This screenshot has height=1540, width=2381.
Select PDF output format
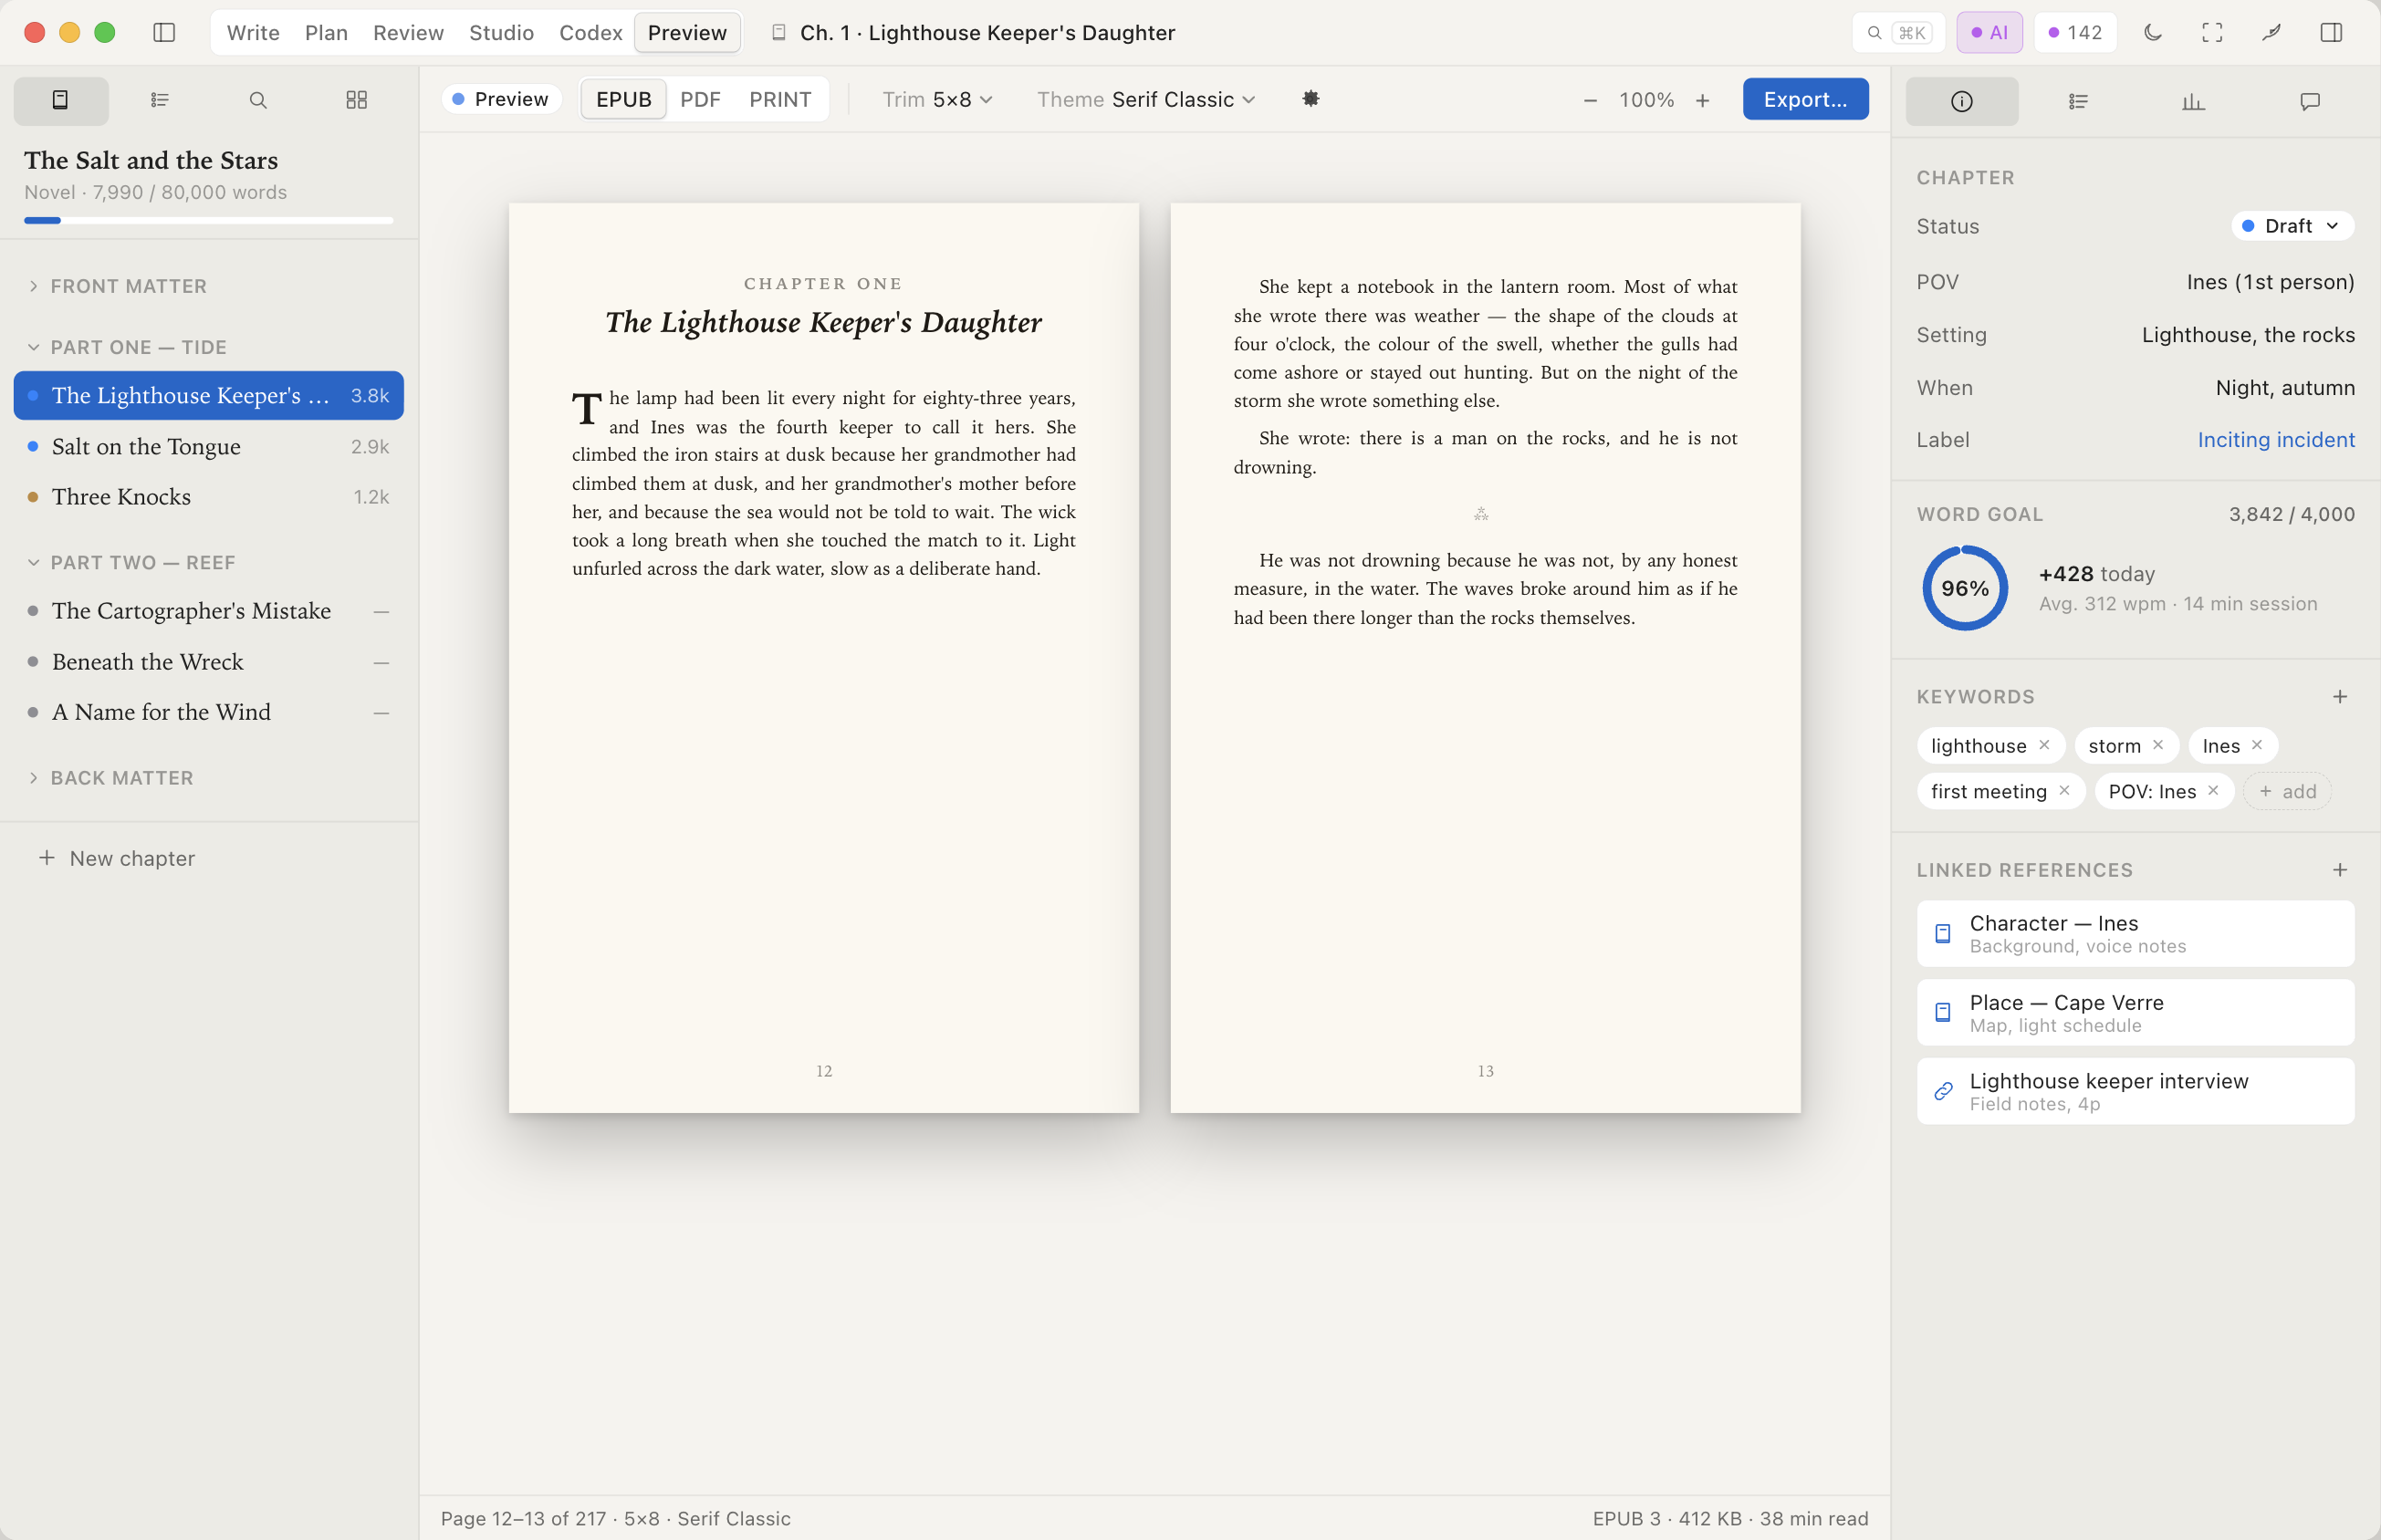coord(701,99)
